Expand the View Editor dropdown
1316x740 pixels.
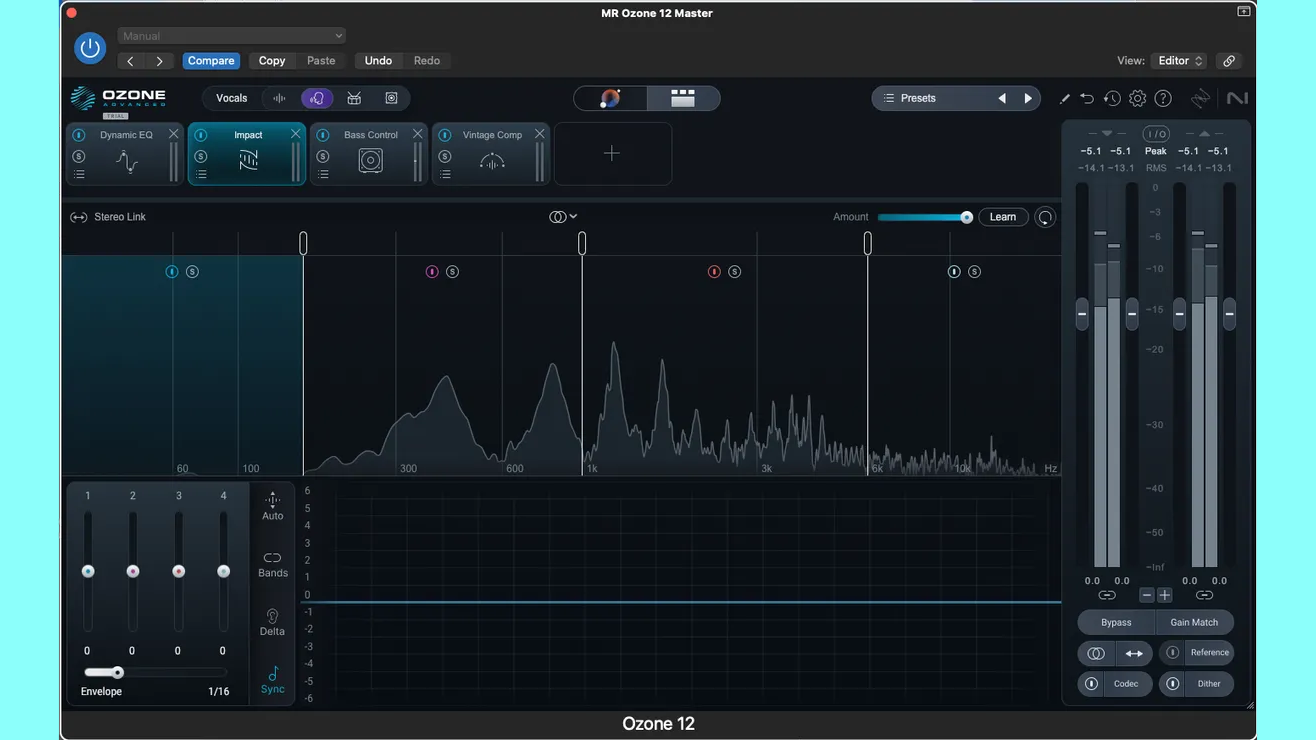pyautogui.click(x=1180, y=61)
